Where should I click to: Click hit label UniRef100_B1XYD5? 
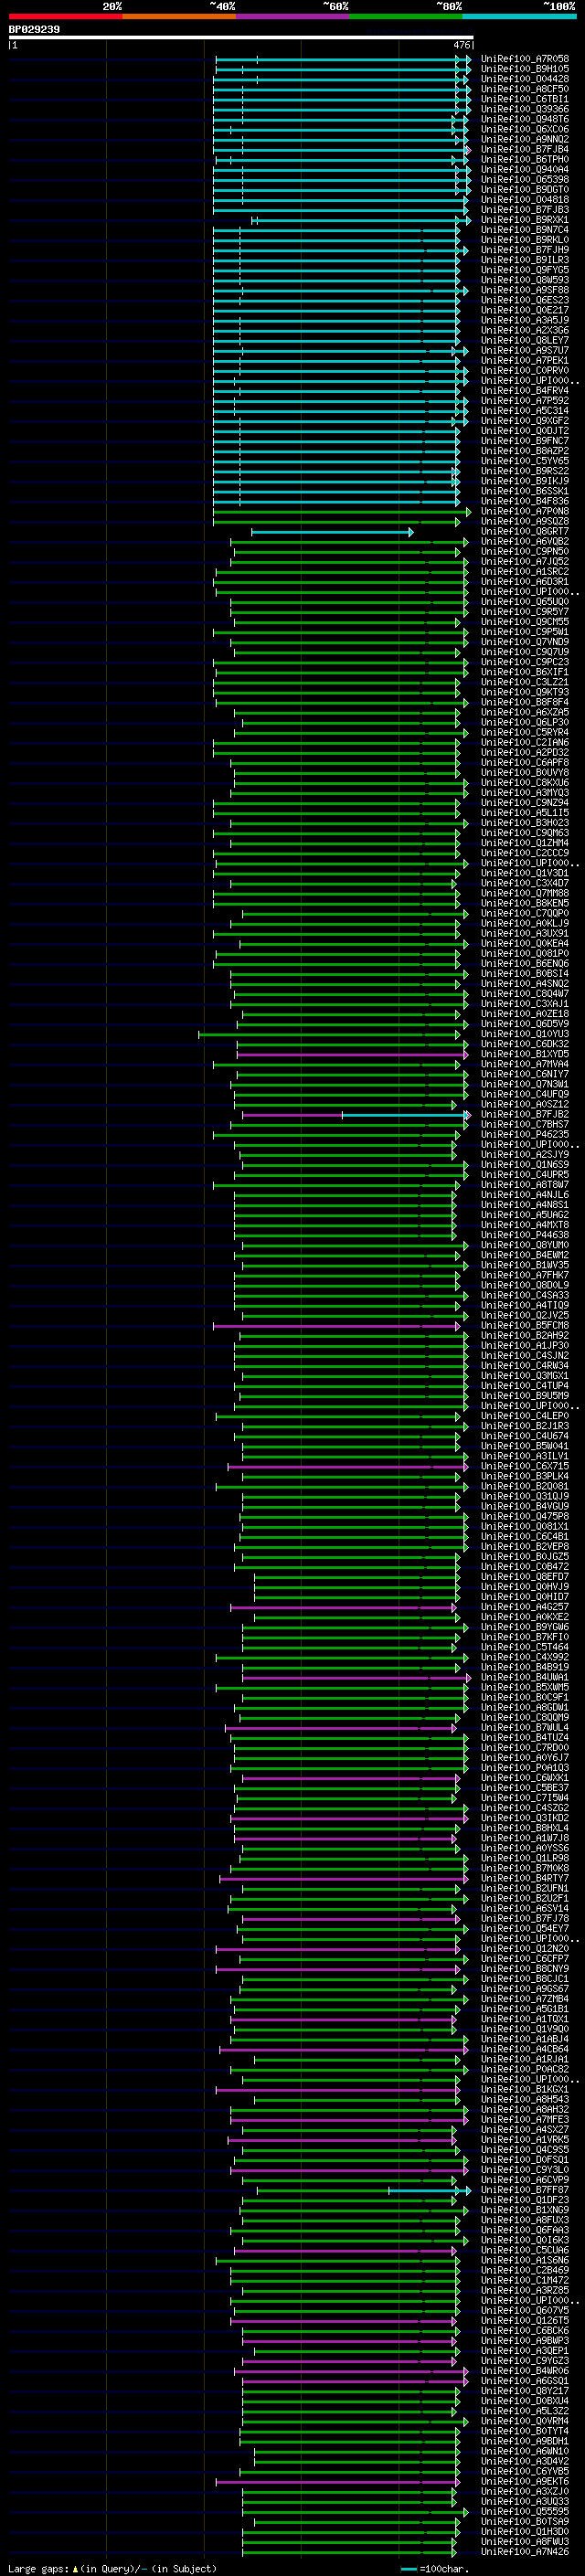525,1054
